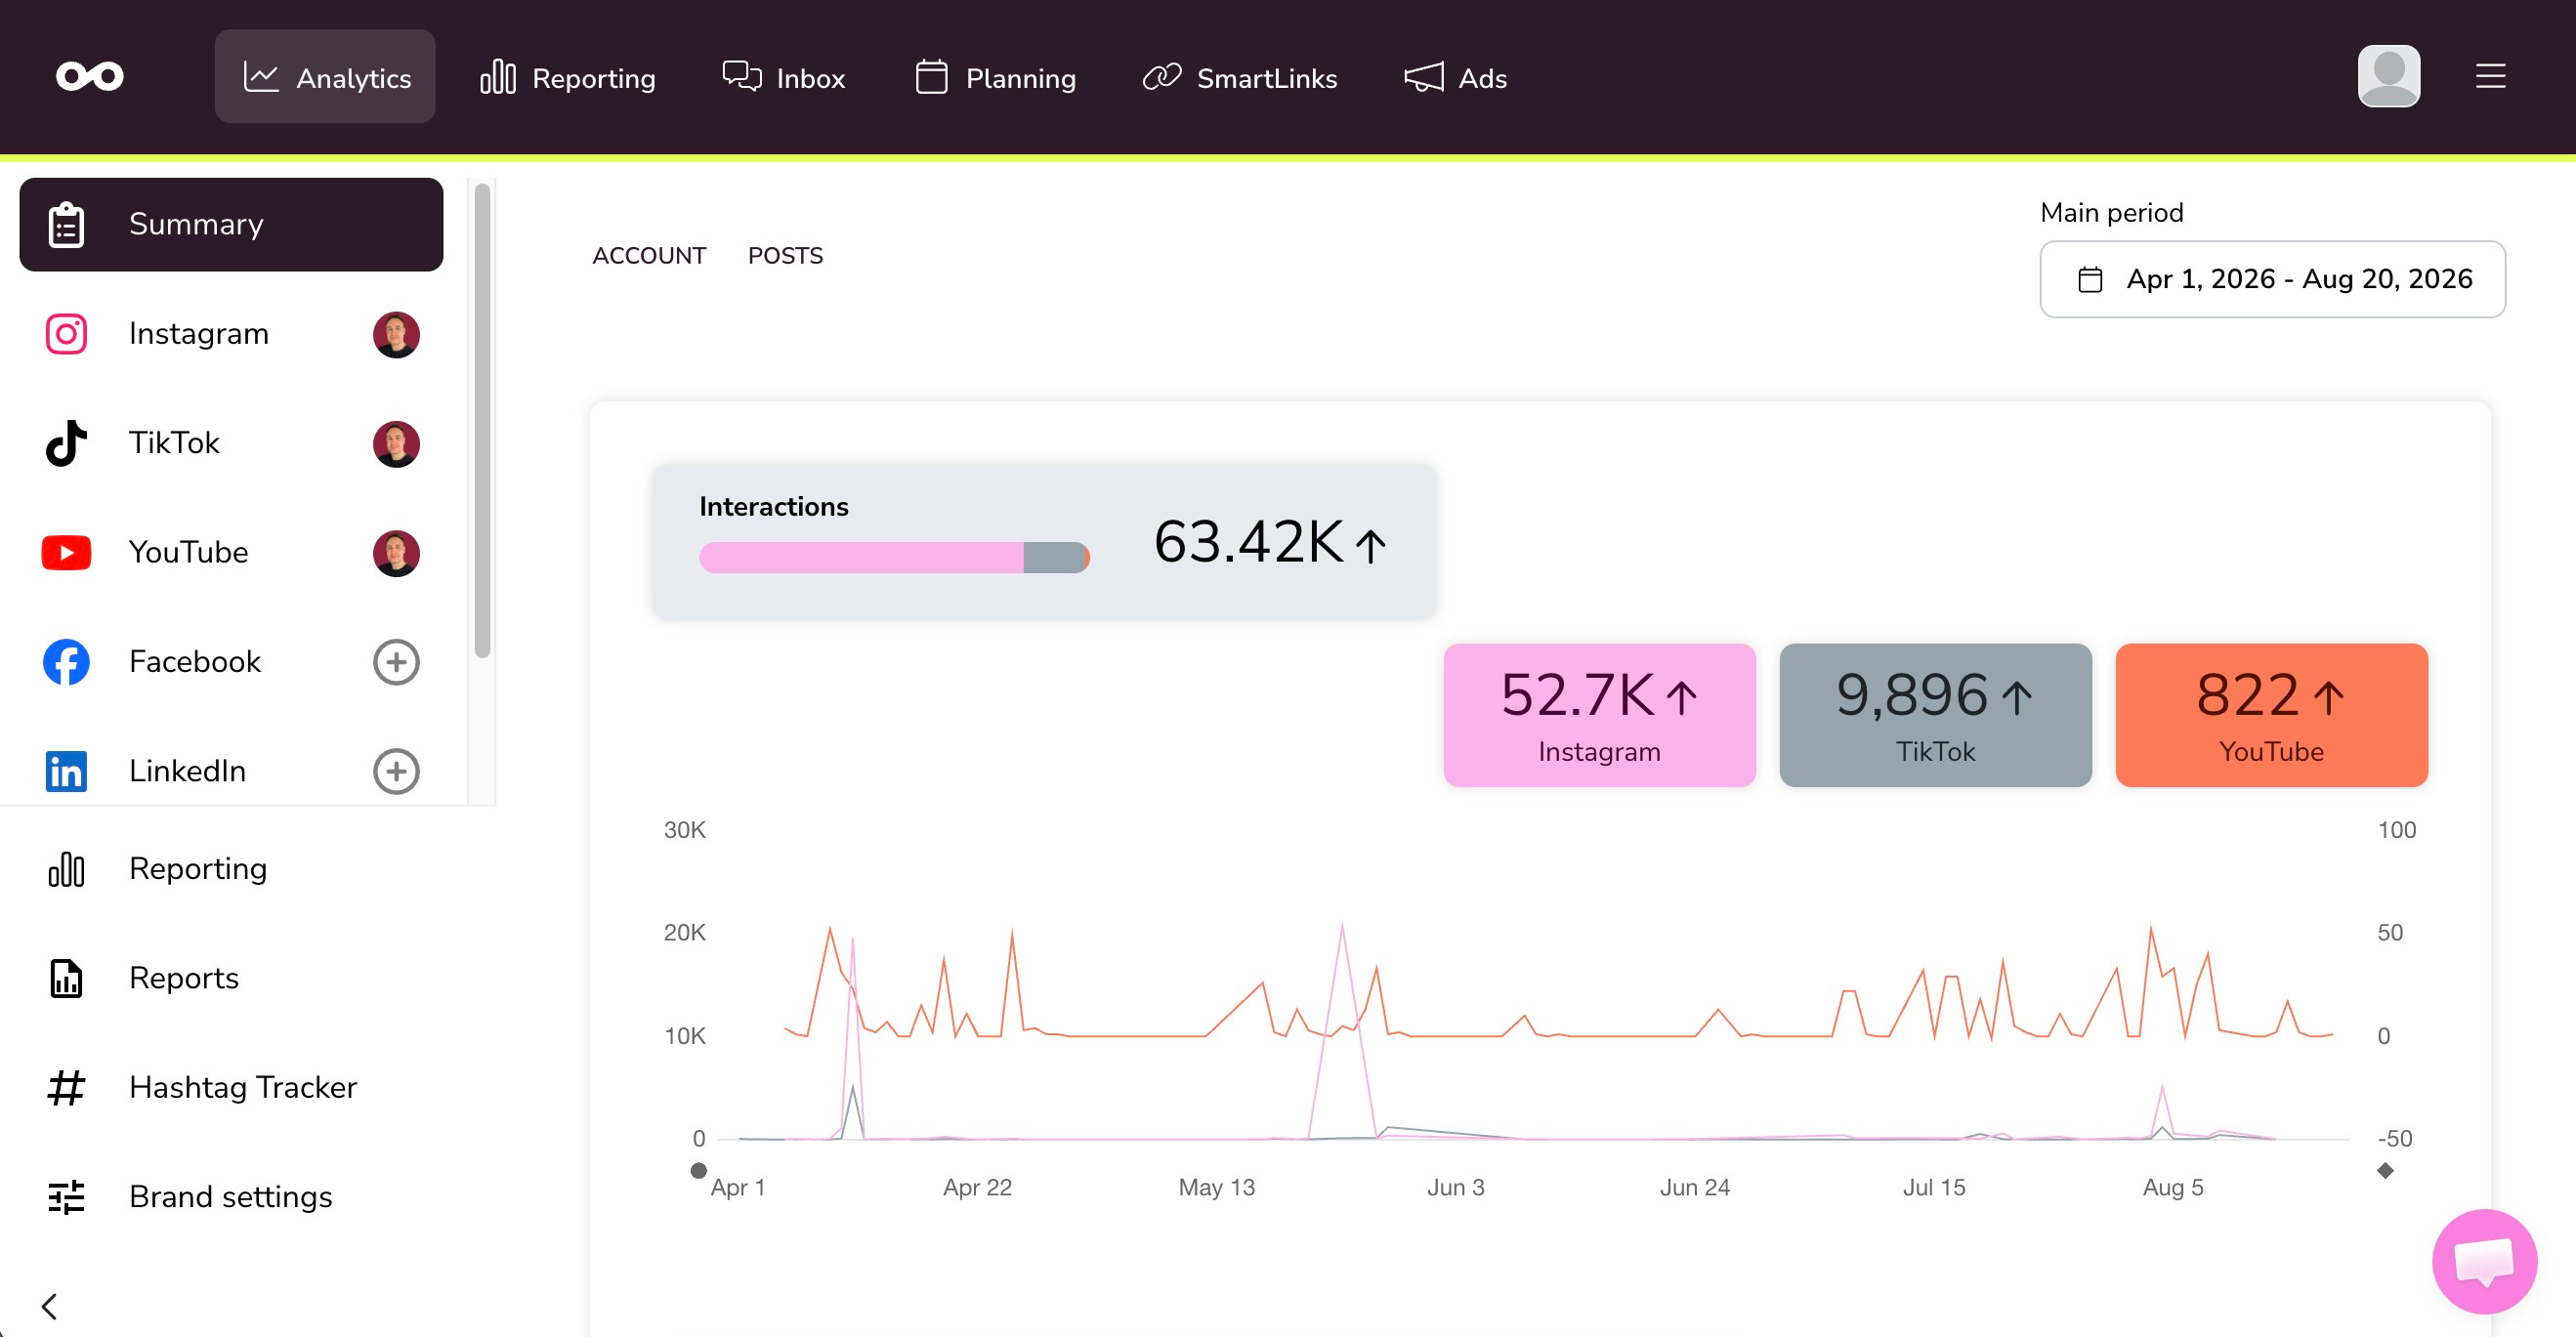Open Reports in the sidebar
Viewport: 2576px width, 1337px height.
[x=231, y=978]
